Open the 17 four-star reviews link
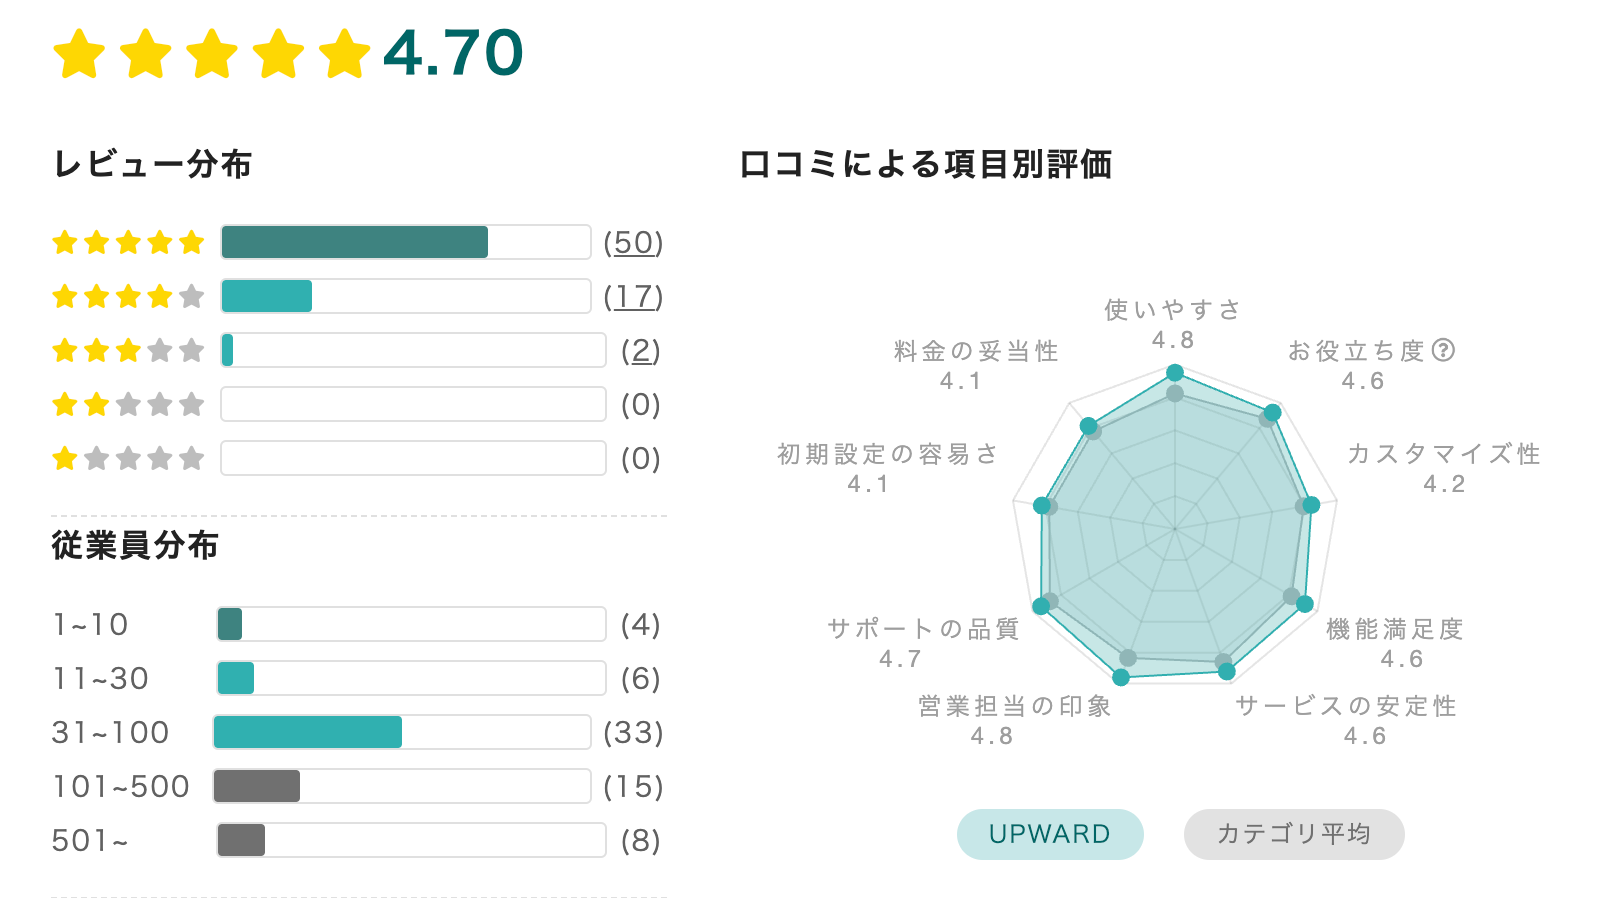1600x898 pixels. pyautogui.click(x=633, y=296)
